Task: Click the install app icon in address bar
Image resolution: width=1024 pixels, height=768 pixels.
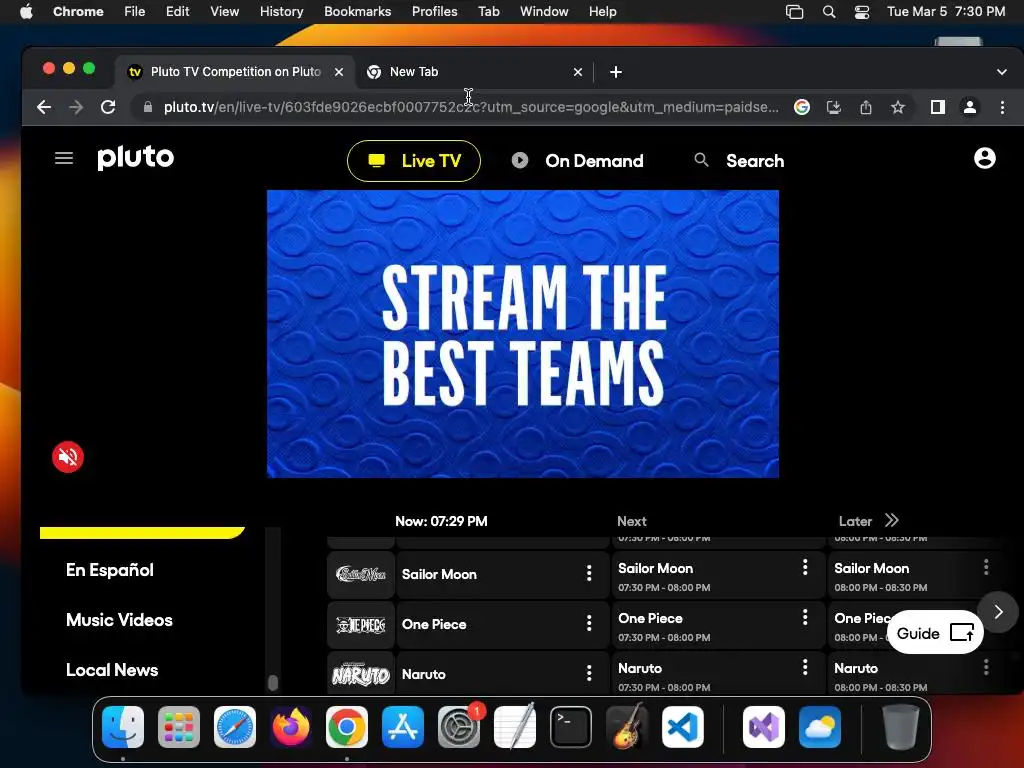Action: pyautogui.click(x=834, y=107)
